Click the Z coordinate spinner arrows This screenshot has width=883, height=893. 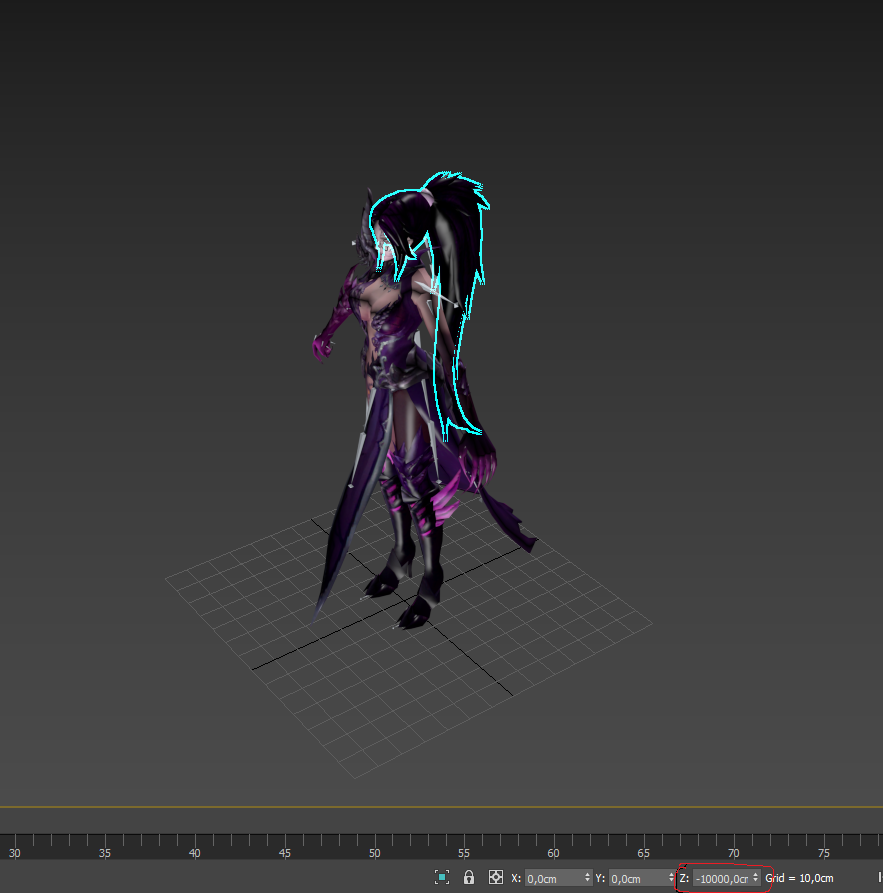[x=756, y=878]
